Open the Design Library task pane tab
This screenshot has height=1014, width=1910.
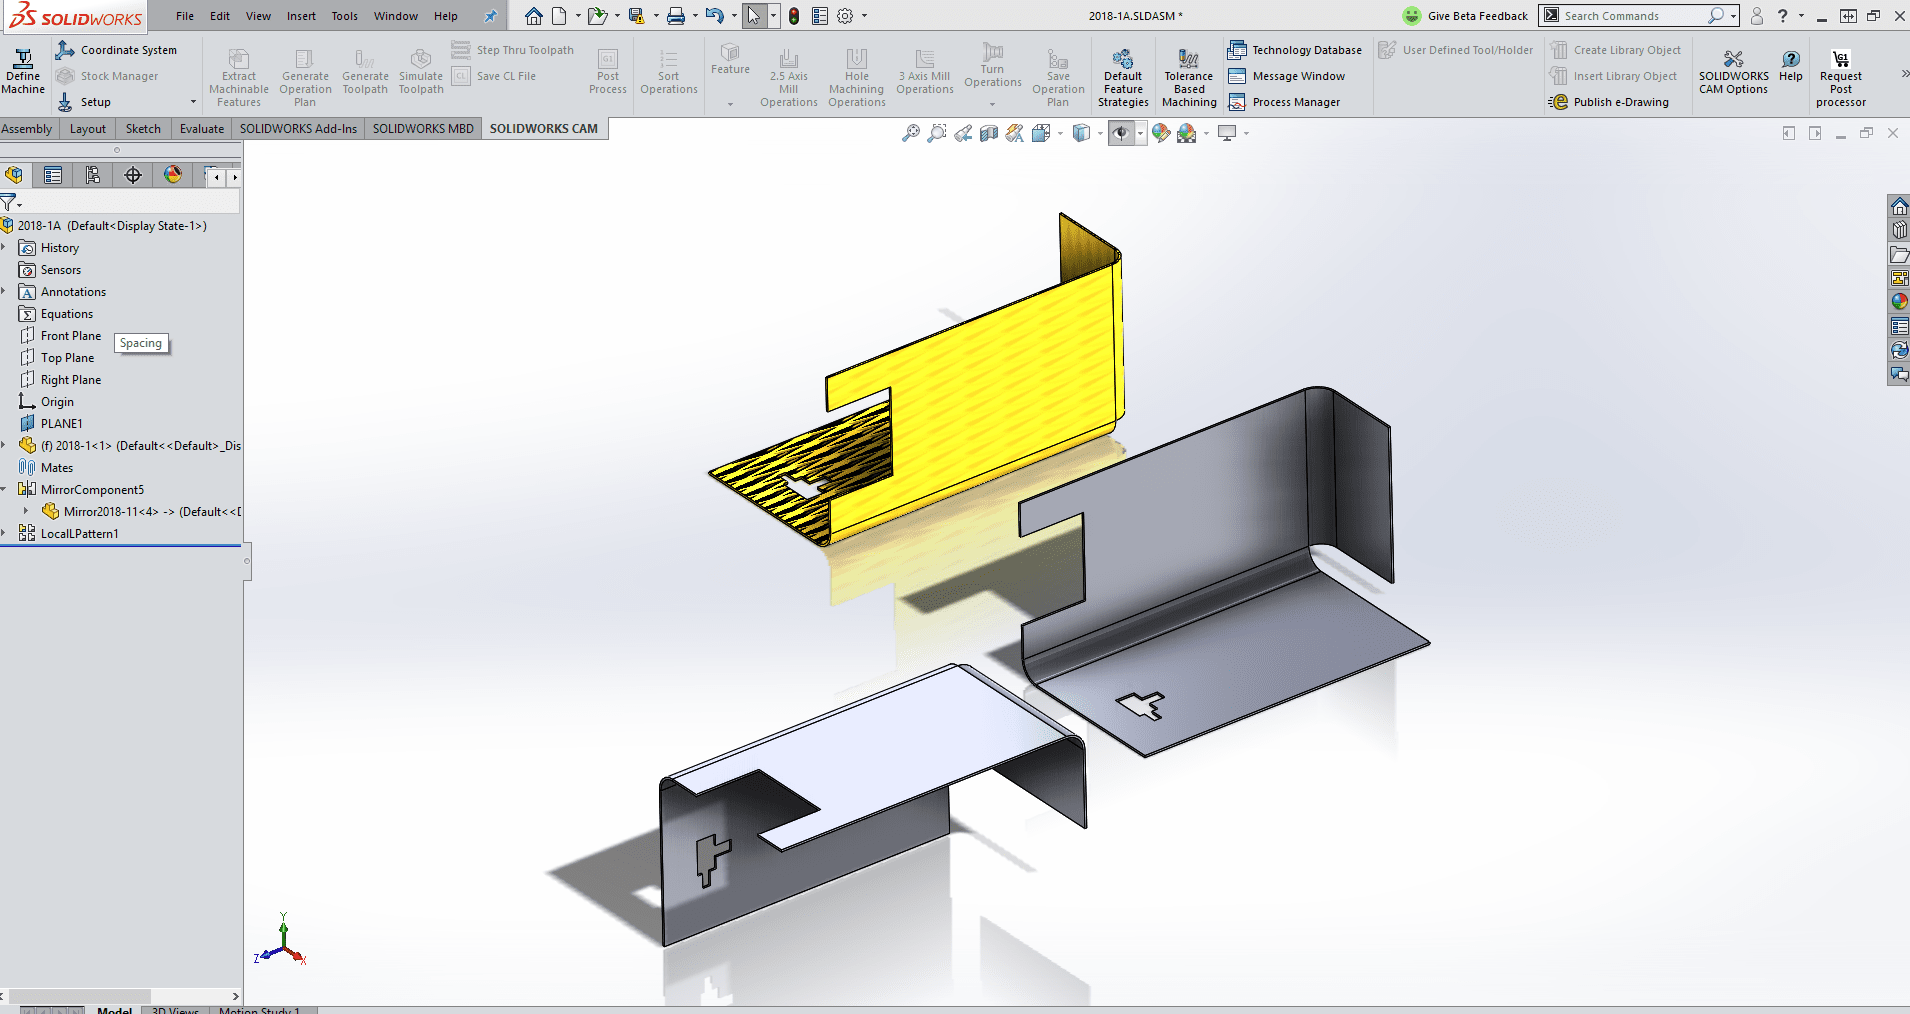[x=1899, y=230]
